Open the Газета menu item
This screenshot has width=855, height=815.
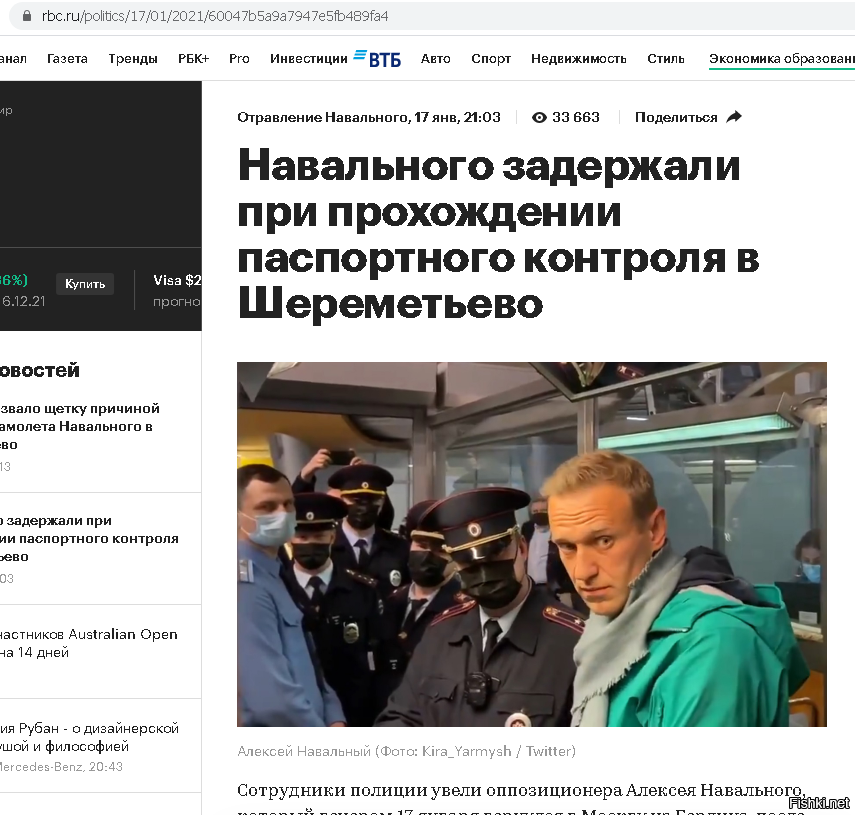click(x=67, y=58)
